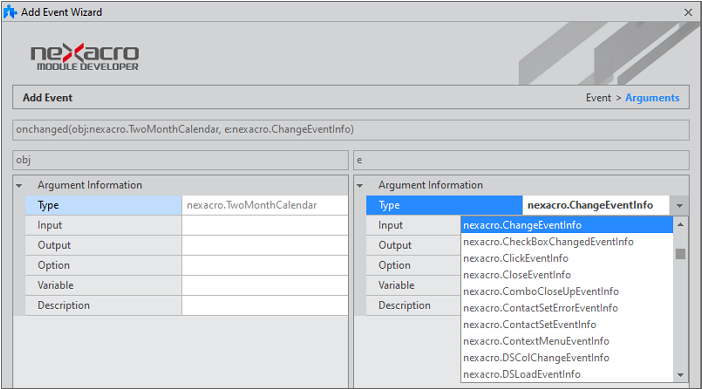
Task: Open the Arguments step in the breadcrumb
Action: (x=652, y=98)
